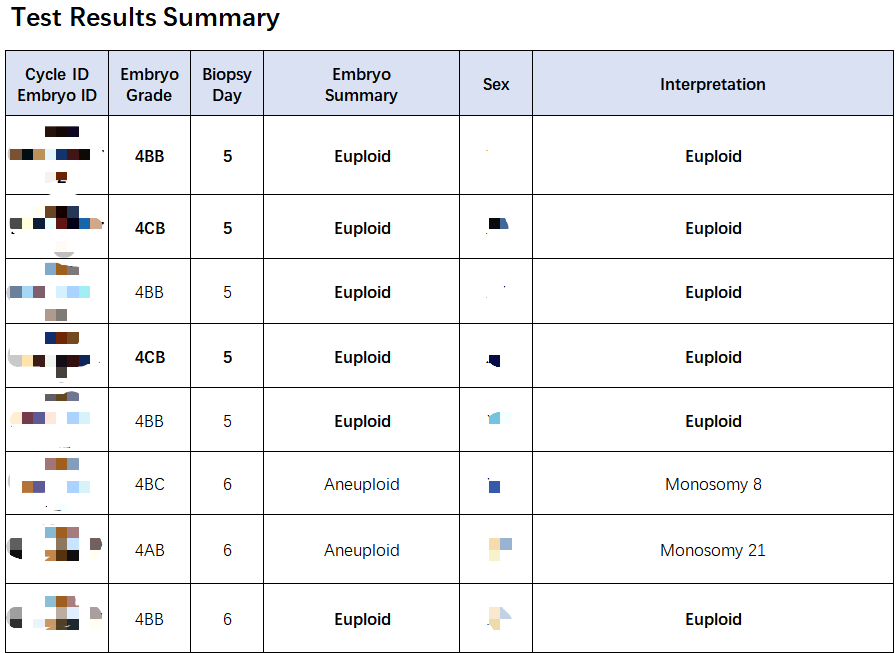Image resolution: width=896 pixels, height=653 pixels.
Task: Select the "Sex" column header
Action: 496,85
